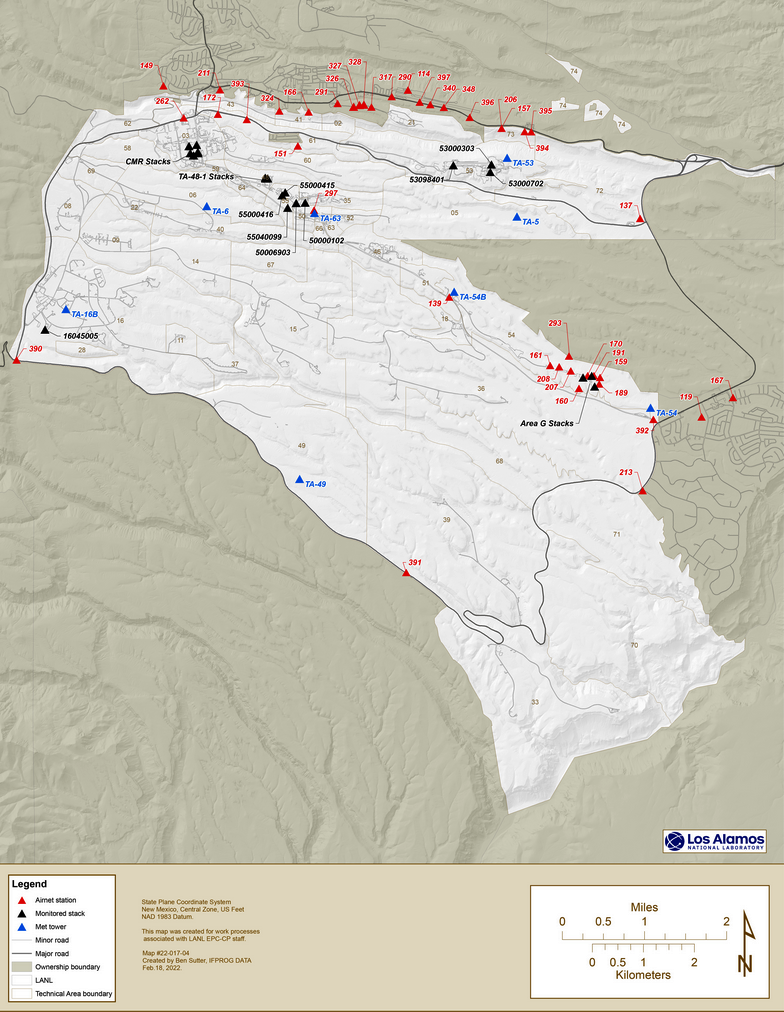Click the black monitored stack 16045005 triangle

click(45, 329)
